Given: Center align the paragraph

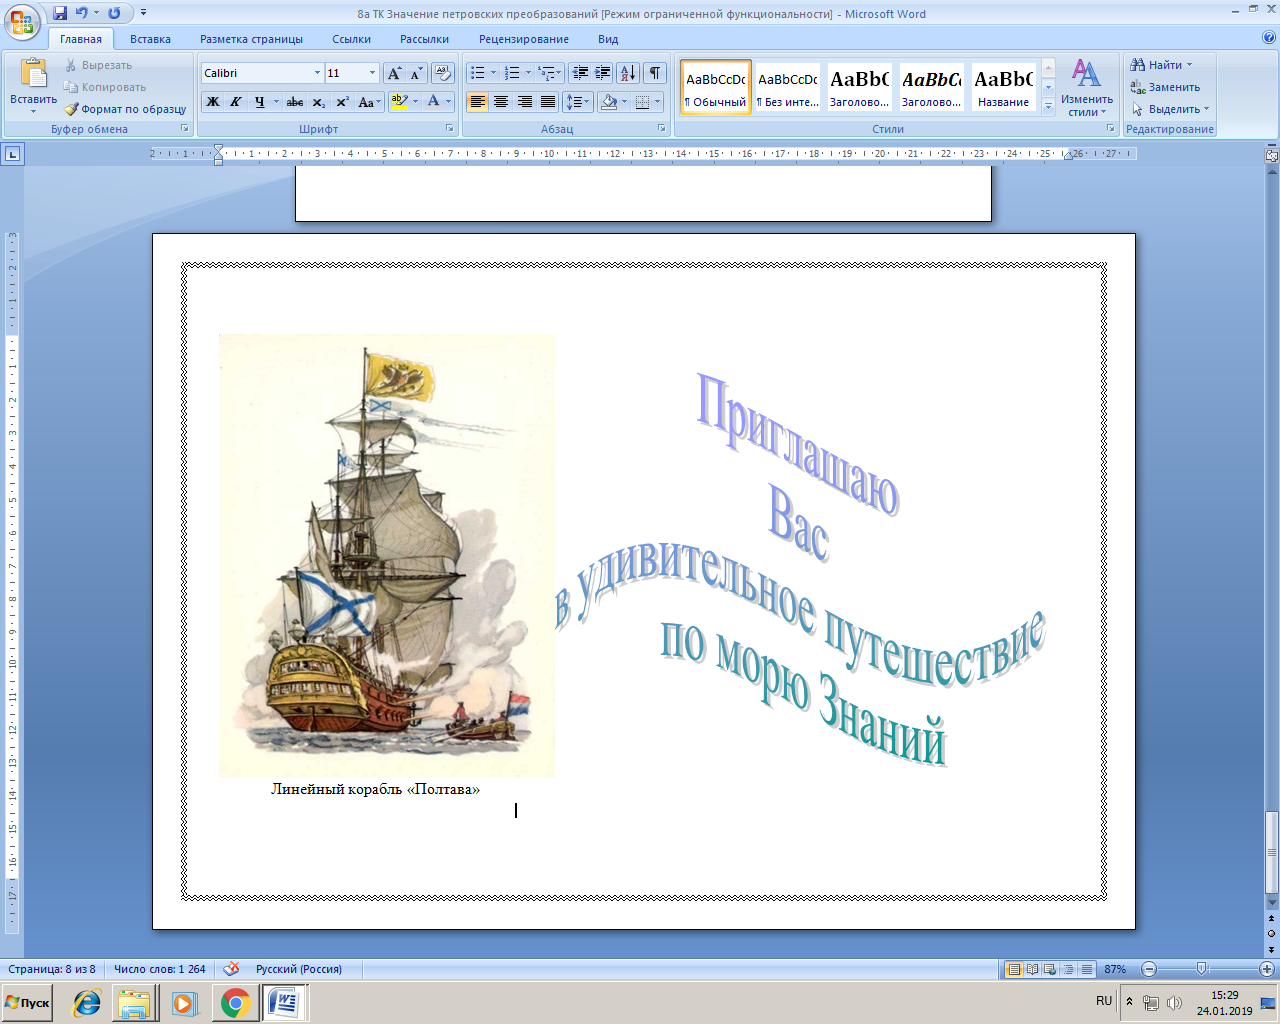Looking at the screenshot, I should [x=501, y=102].
